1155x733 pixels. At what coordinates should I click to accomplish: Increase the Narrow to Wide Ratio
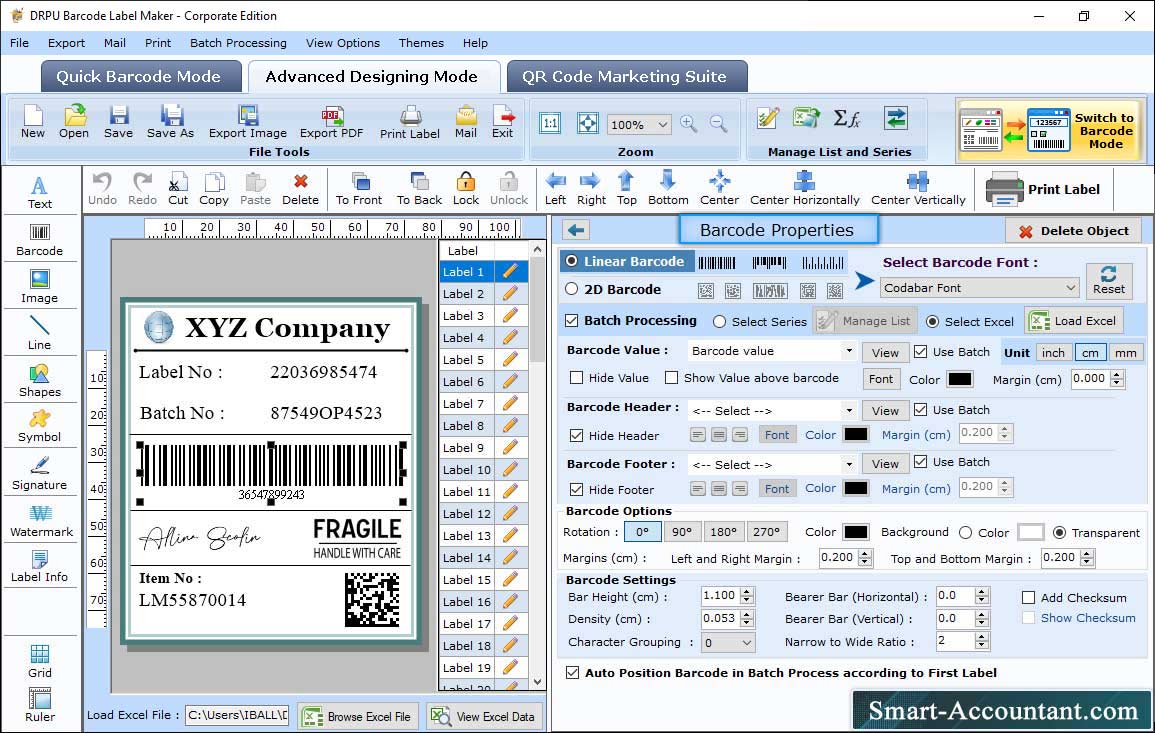tap(981, 637)
